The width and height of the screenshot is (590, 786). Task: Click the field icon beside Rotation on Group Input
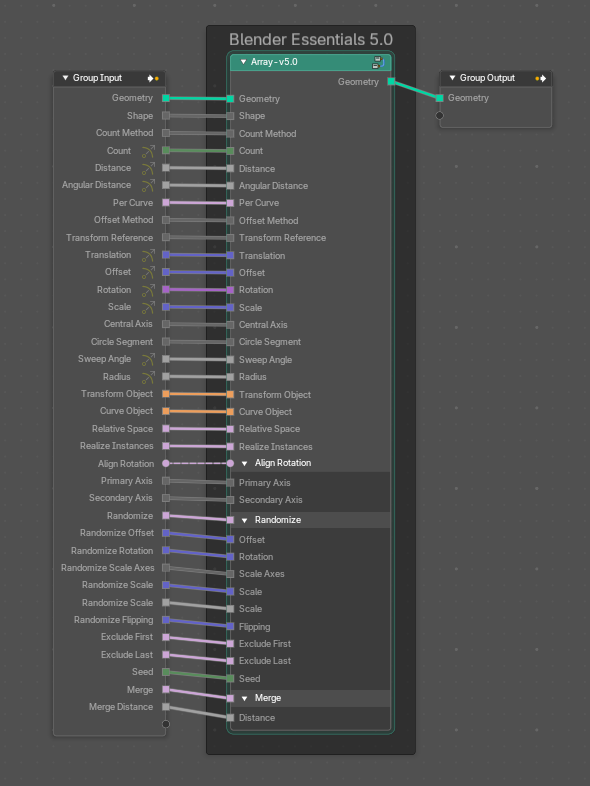[x=148, y=290]
